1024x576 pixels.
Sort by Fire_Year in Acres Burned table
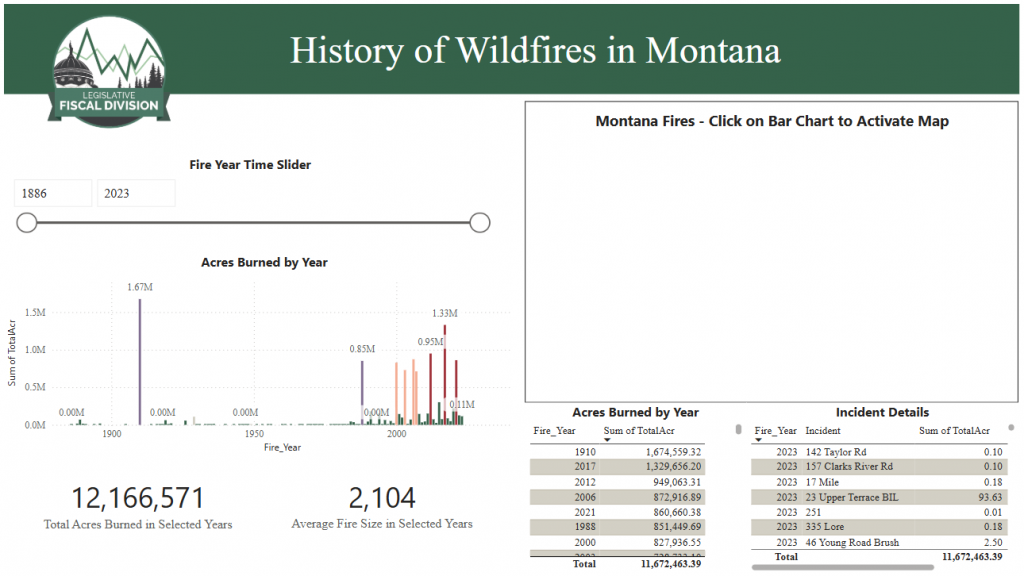pos(555,430)
